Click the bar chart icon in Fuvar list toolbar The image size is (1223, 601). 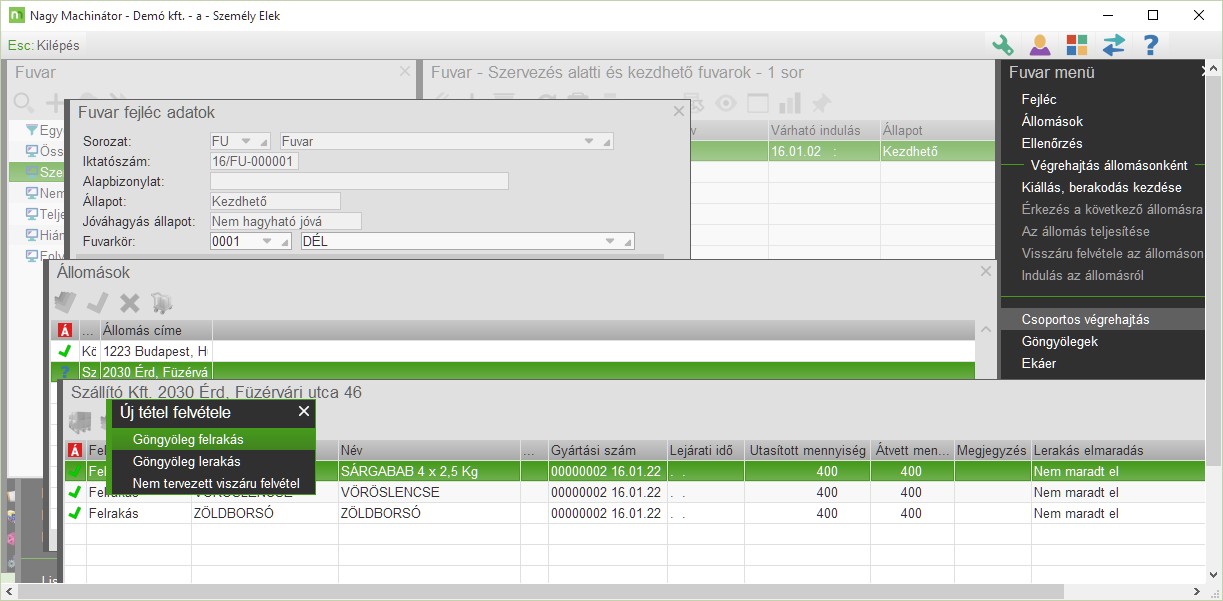coord(790,102)
